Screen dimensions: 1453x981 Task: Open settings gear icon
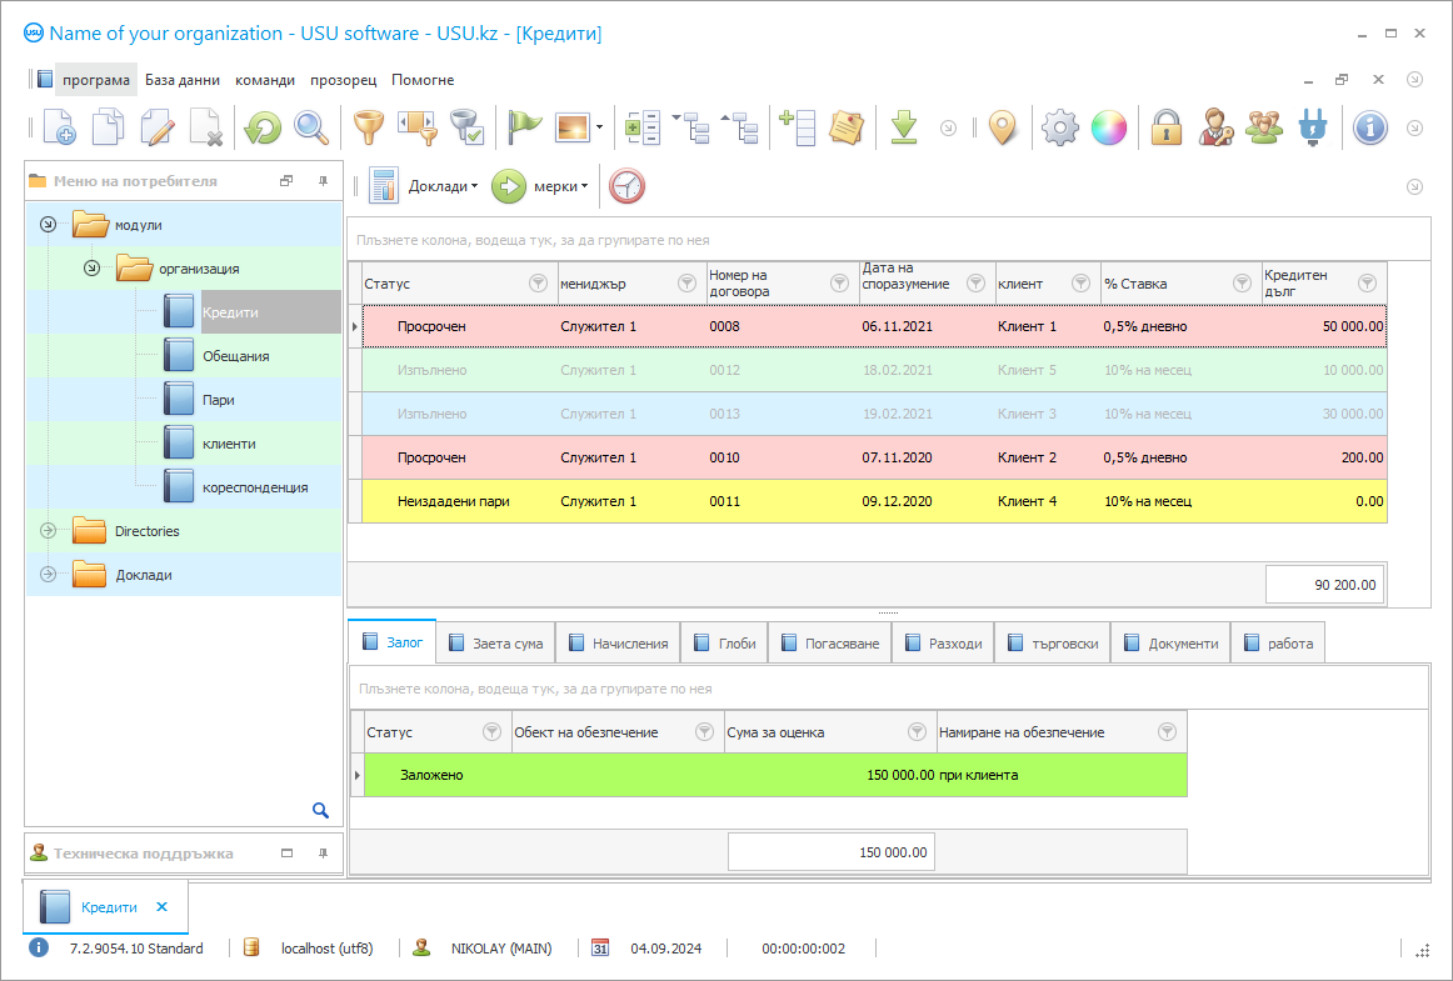coord(1060,128)
